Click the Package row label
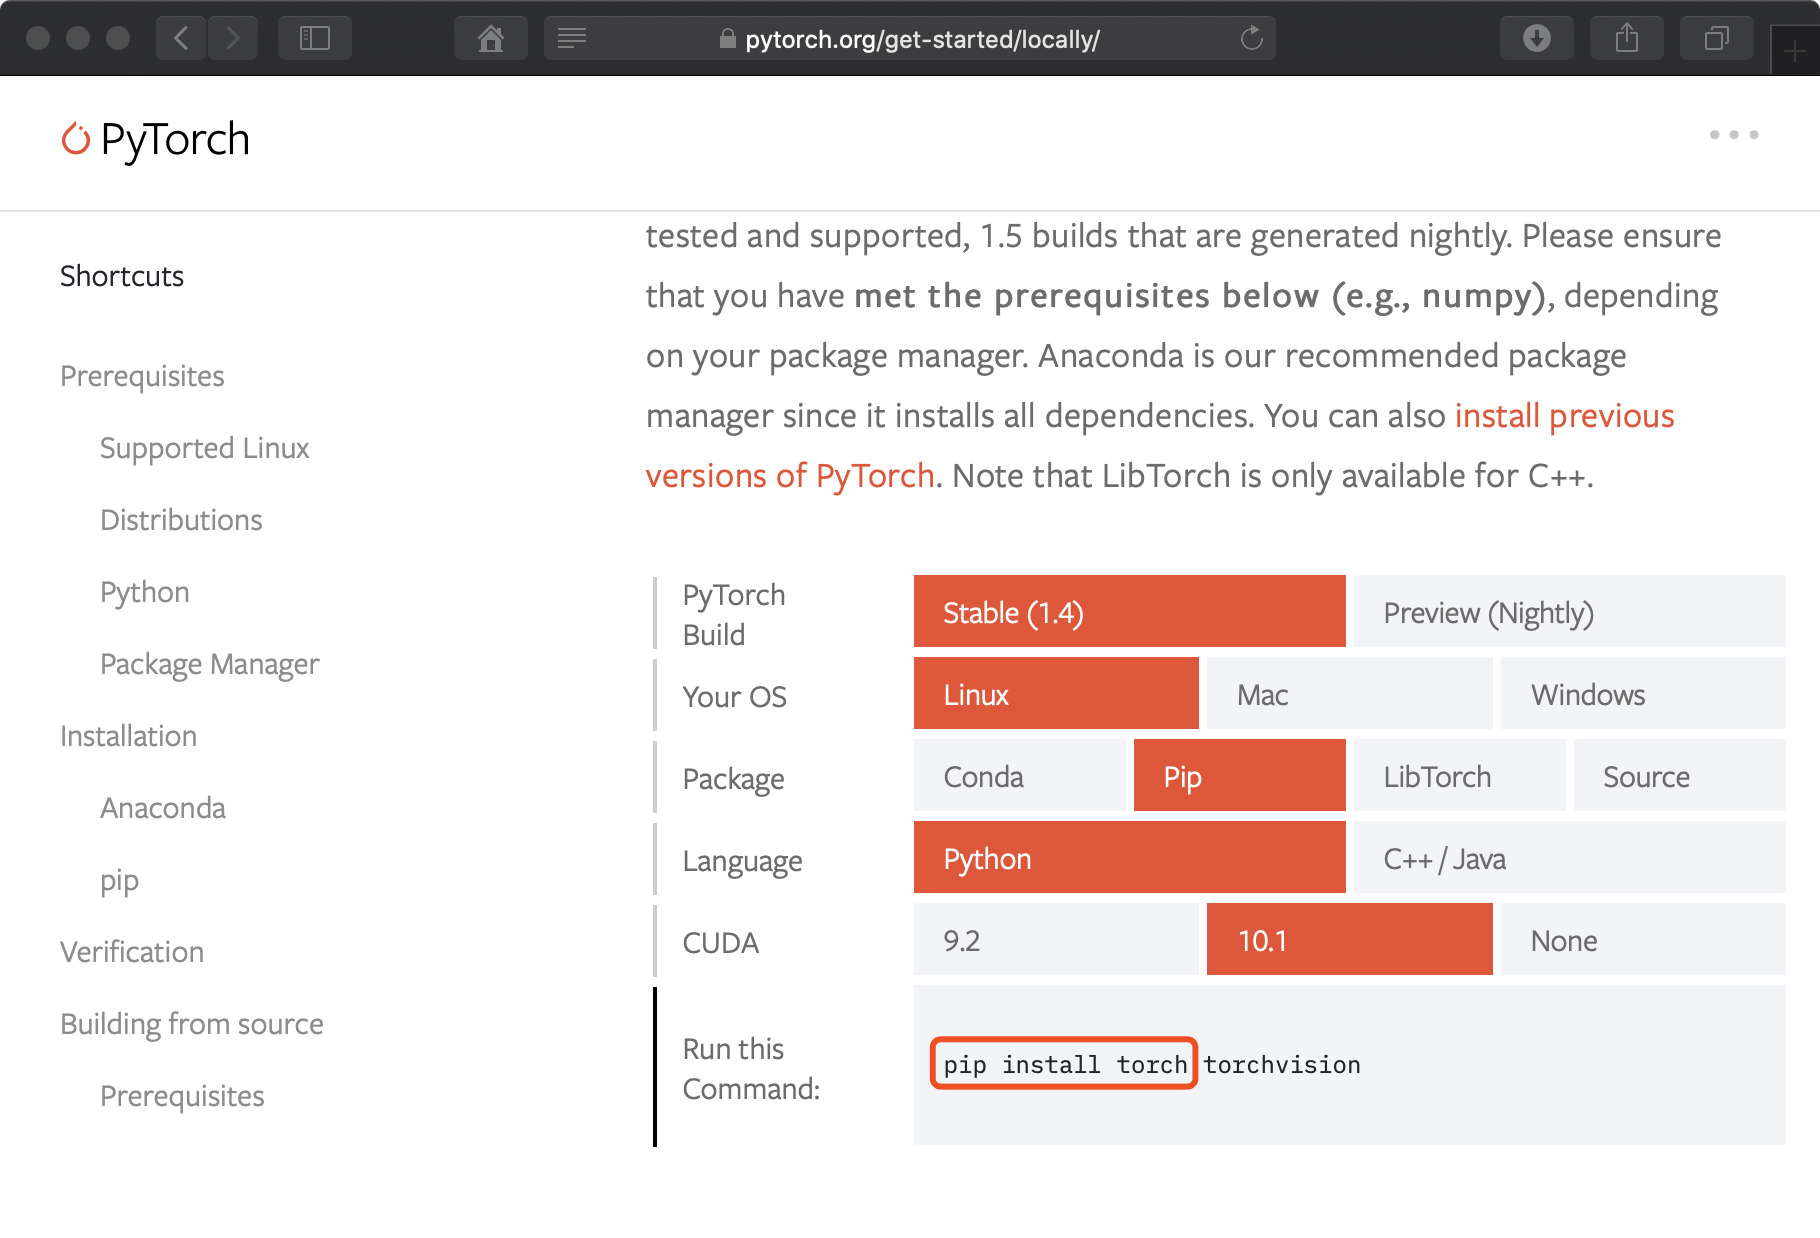This screenshot has height=1238, width=1820. coord(733,779)
